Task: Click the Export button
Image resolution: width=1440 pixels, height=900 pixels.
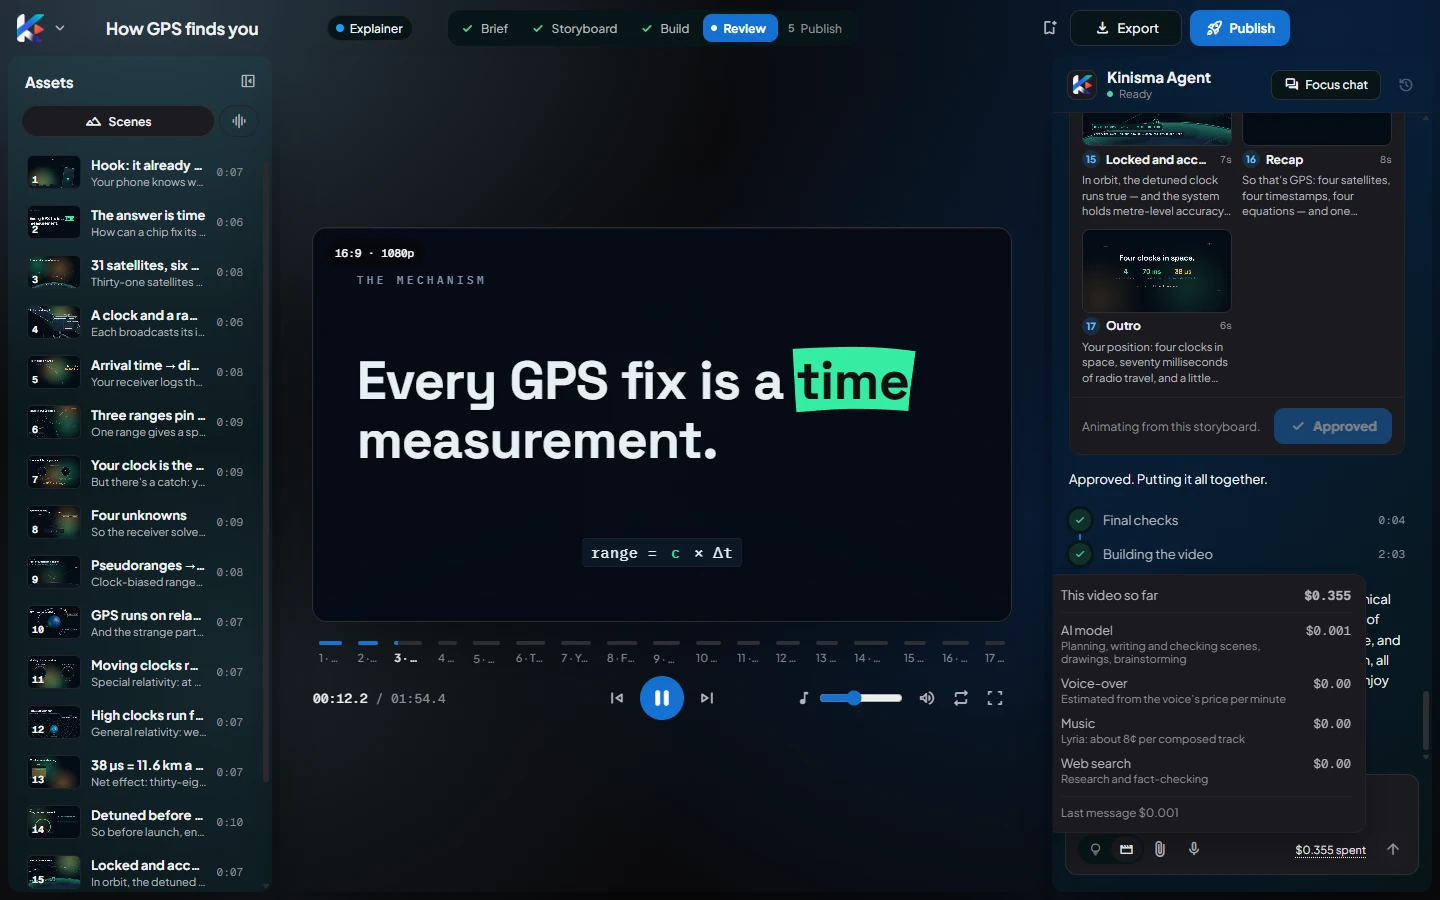Action: pyautogui.click(x=1126, y=28)
